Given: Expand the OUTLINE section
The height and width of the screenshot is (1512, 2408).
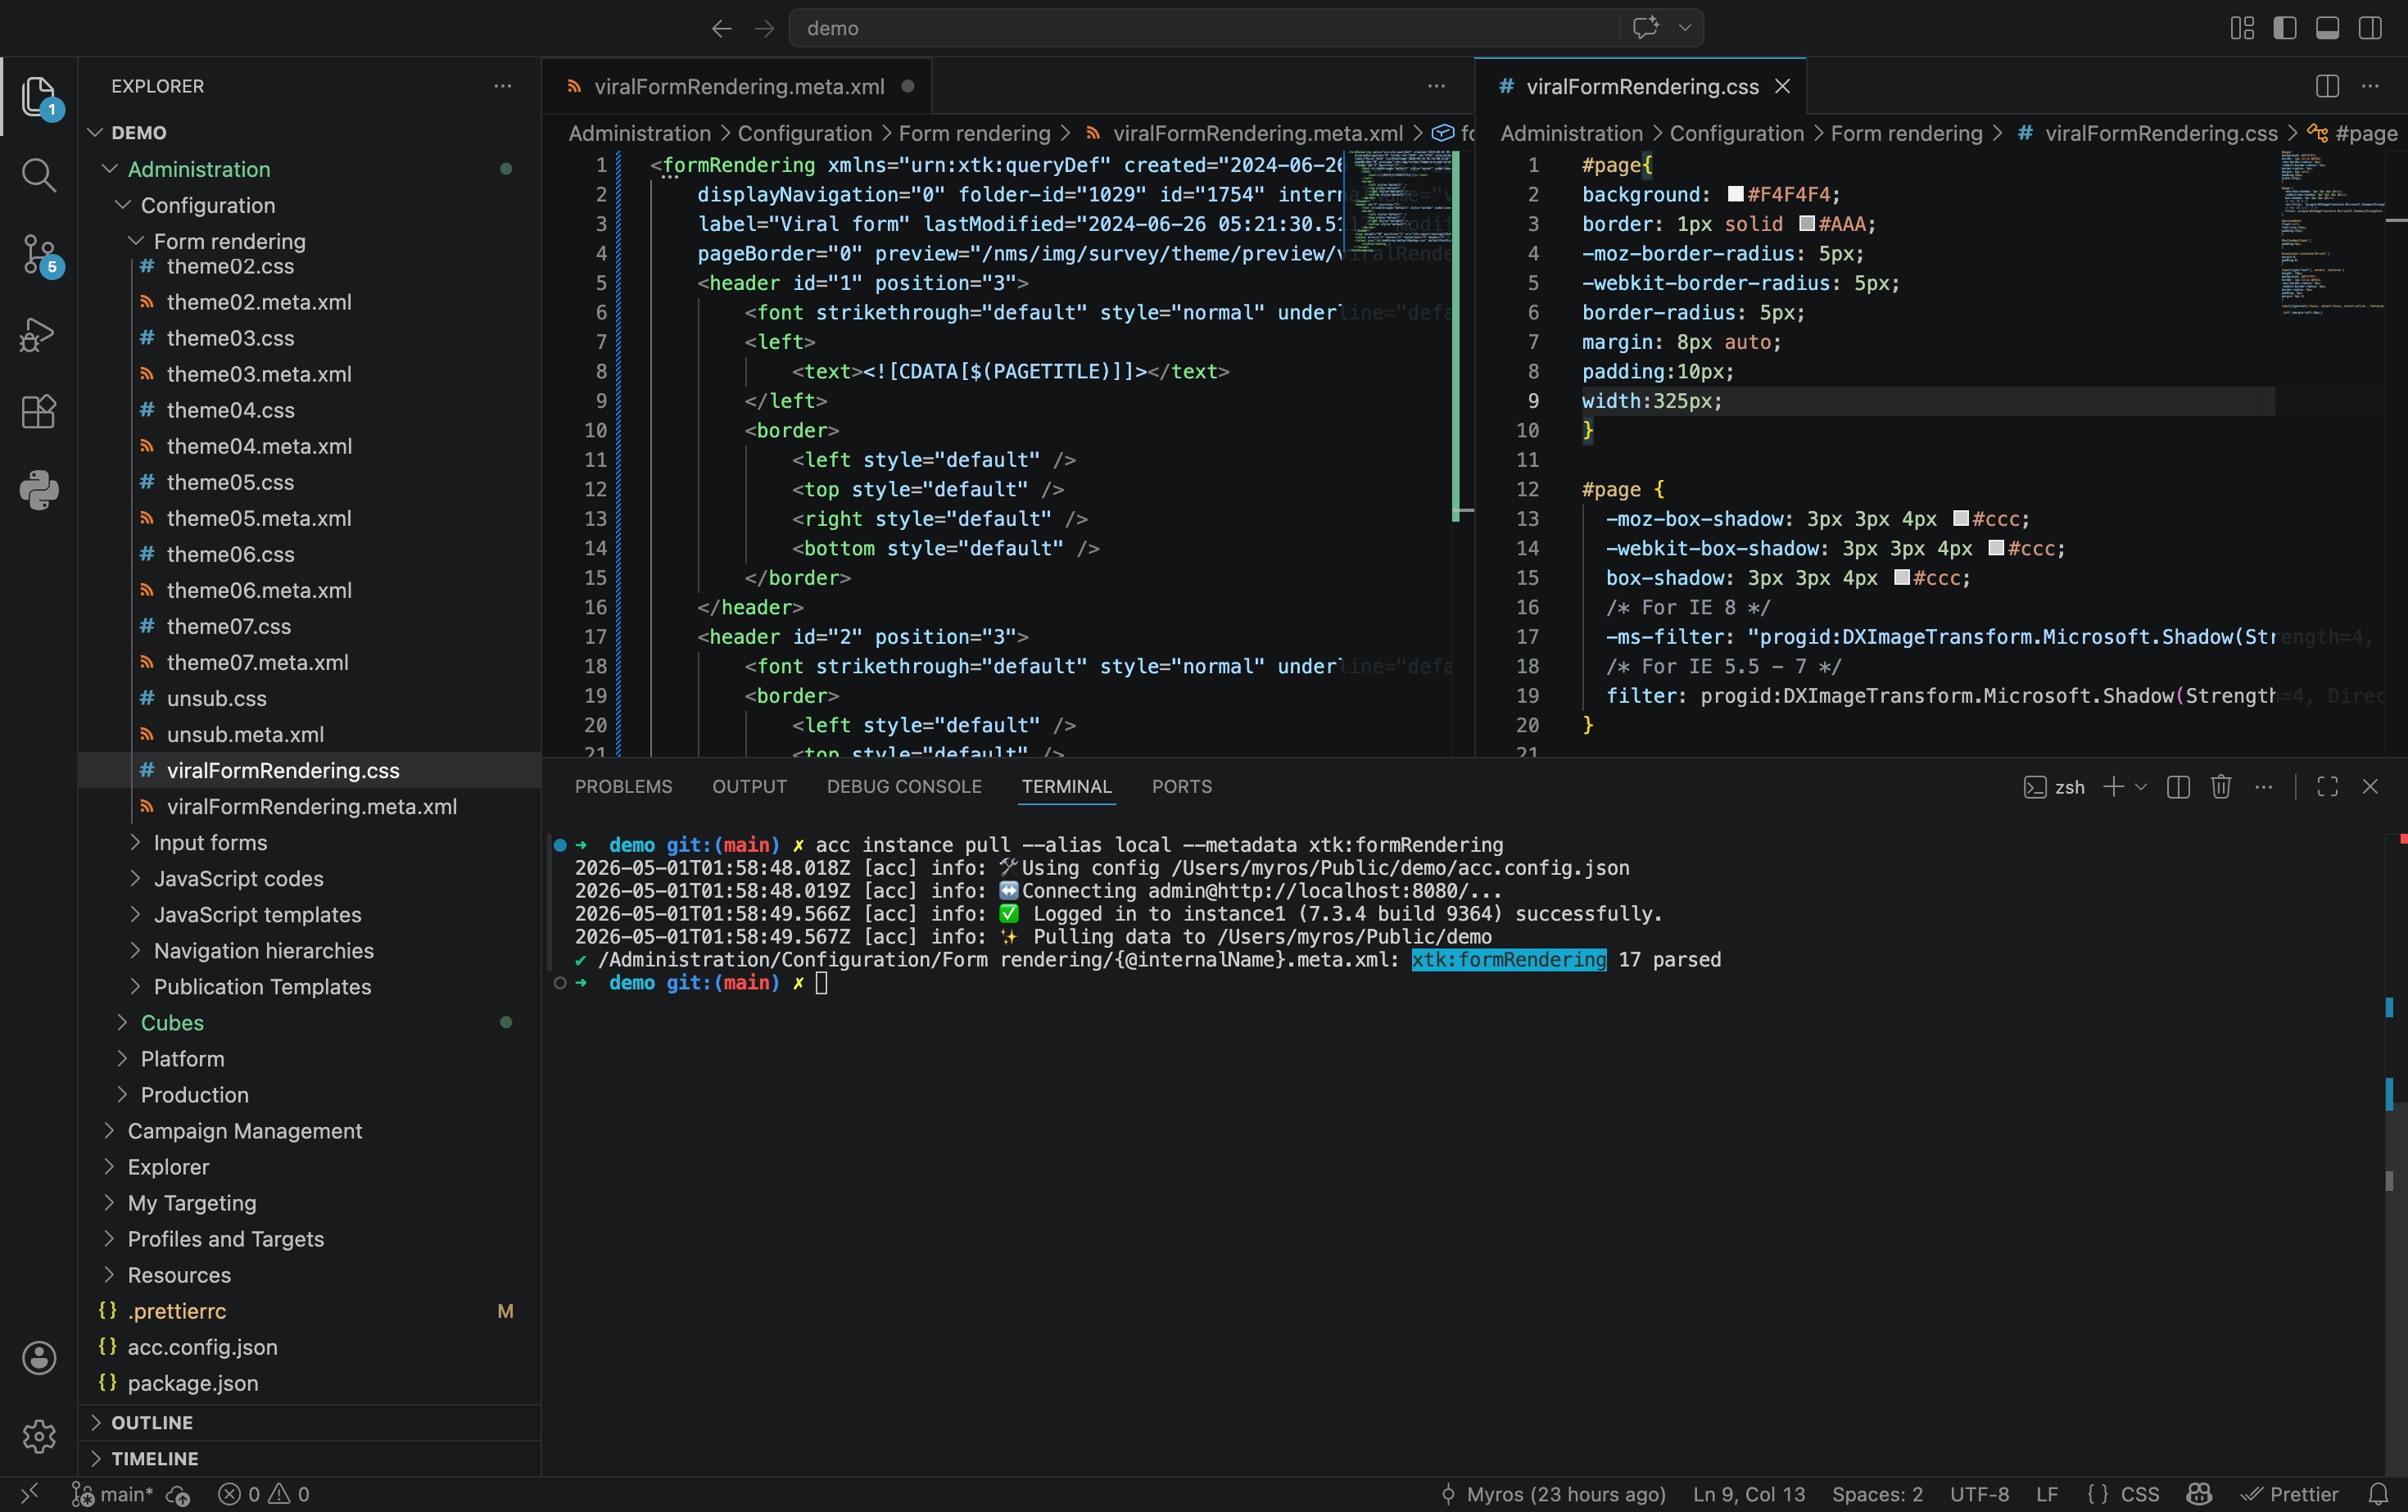Looking at the screenshot, I should click(310, 1422).
